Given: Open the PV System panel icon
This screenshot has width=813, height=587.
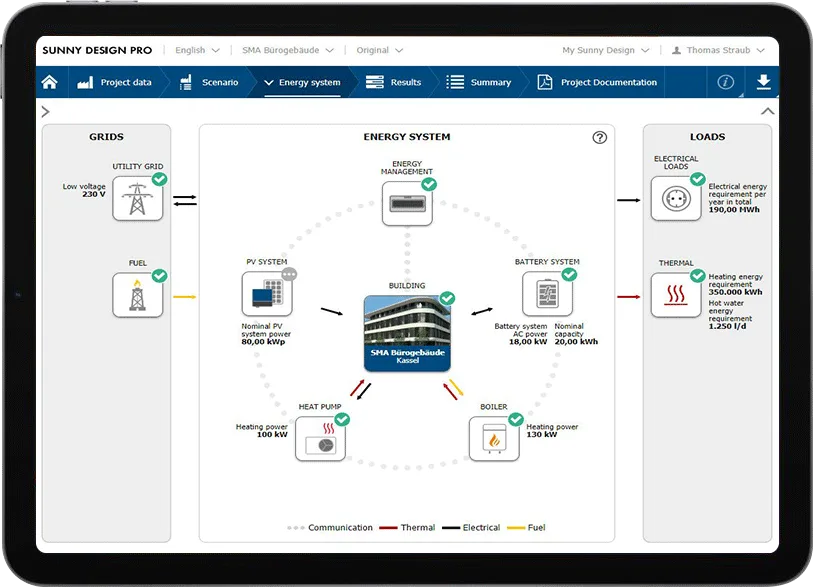Looking at the screenshot, I should coord(267,294).
